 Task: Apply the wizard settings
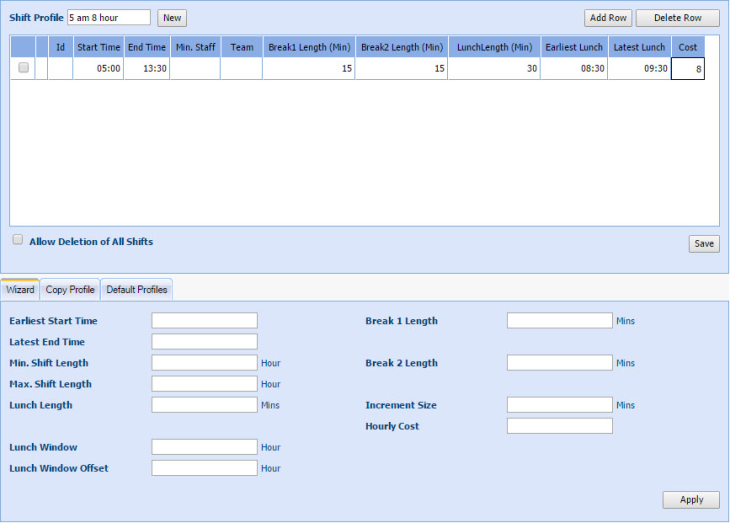click(690, 500)
